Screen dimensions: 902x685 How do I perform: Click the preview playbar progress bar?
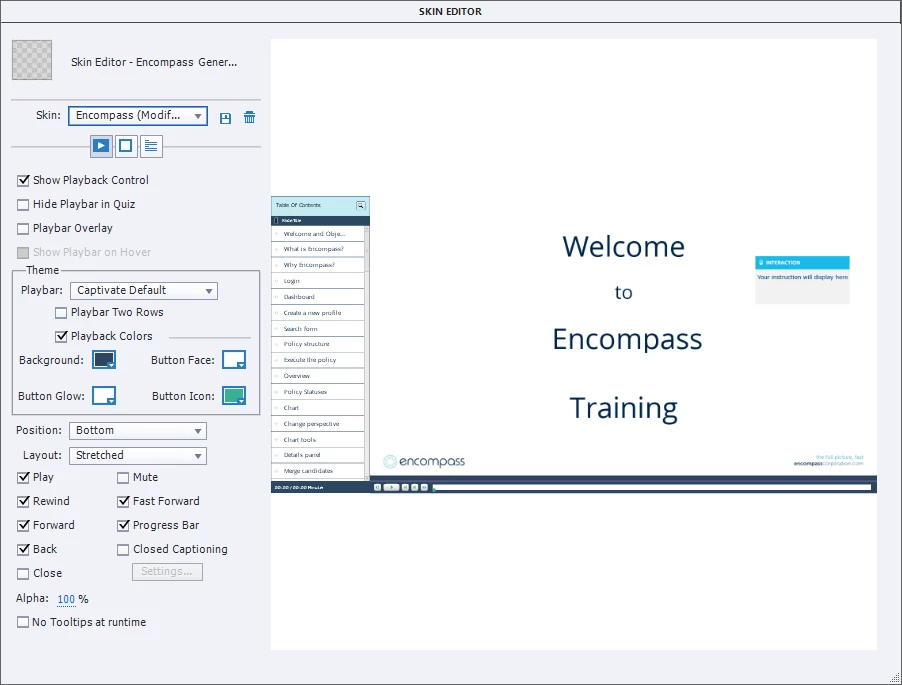[x=652, y=487]
